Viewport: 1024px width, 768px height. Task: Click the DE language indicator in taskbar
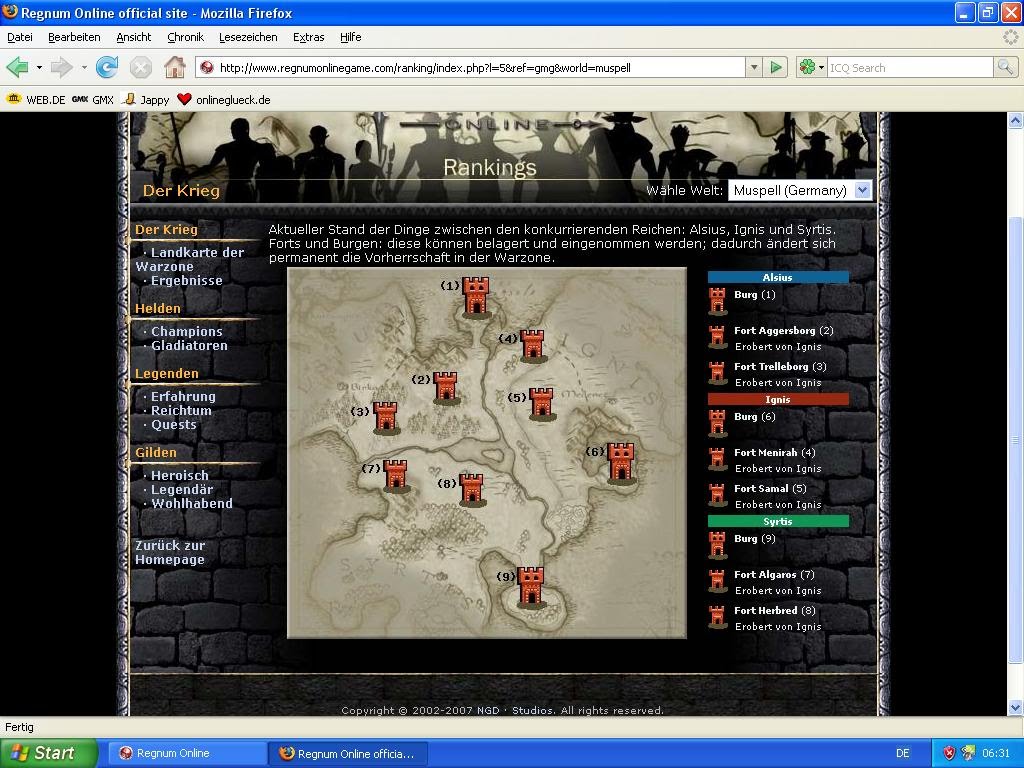903,754
